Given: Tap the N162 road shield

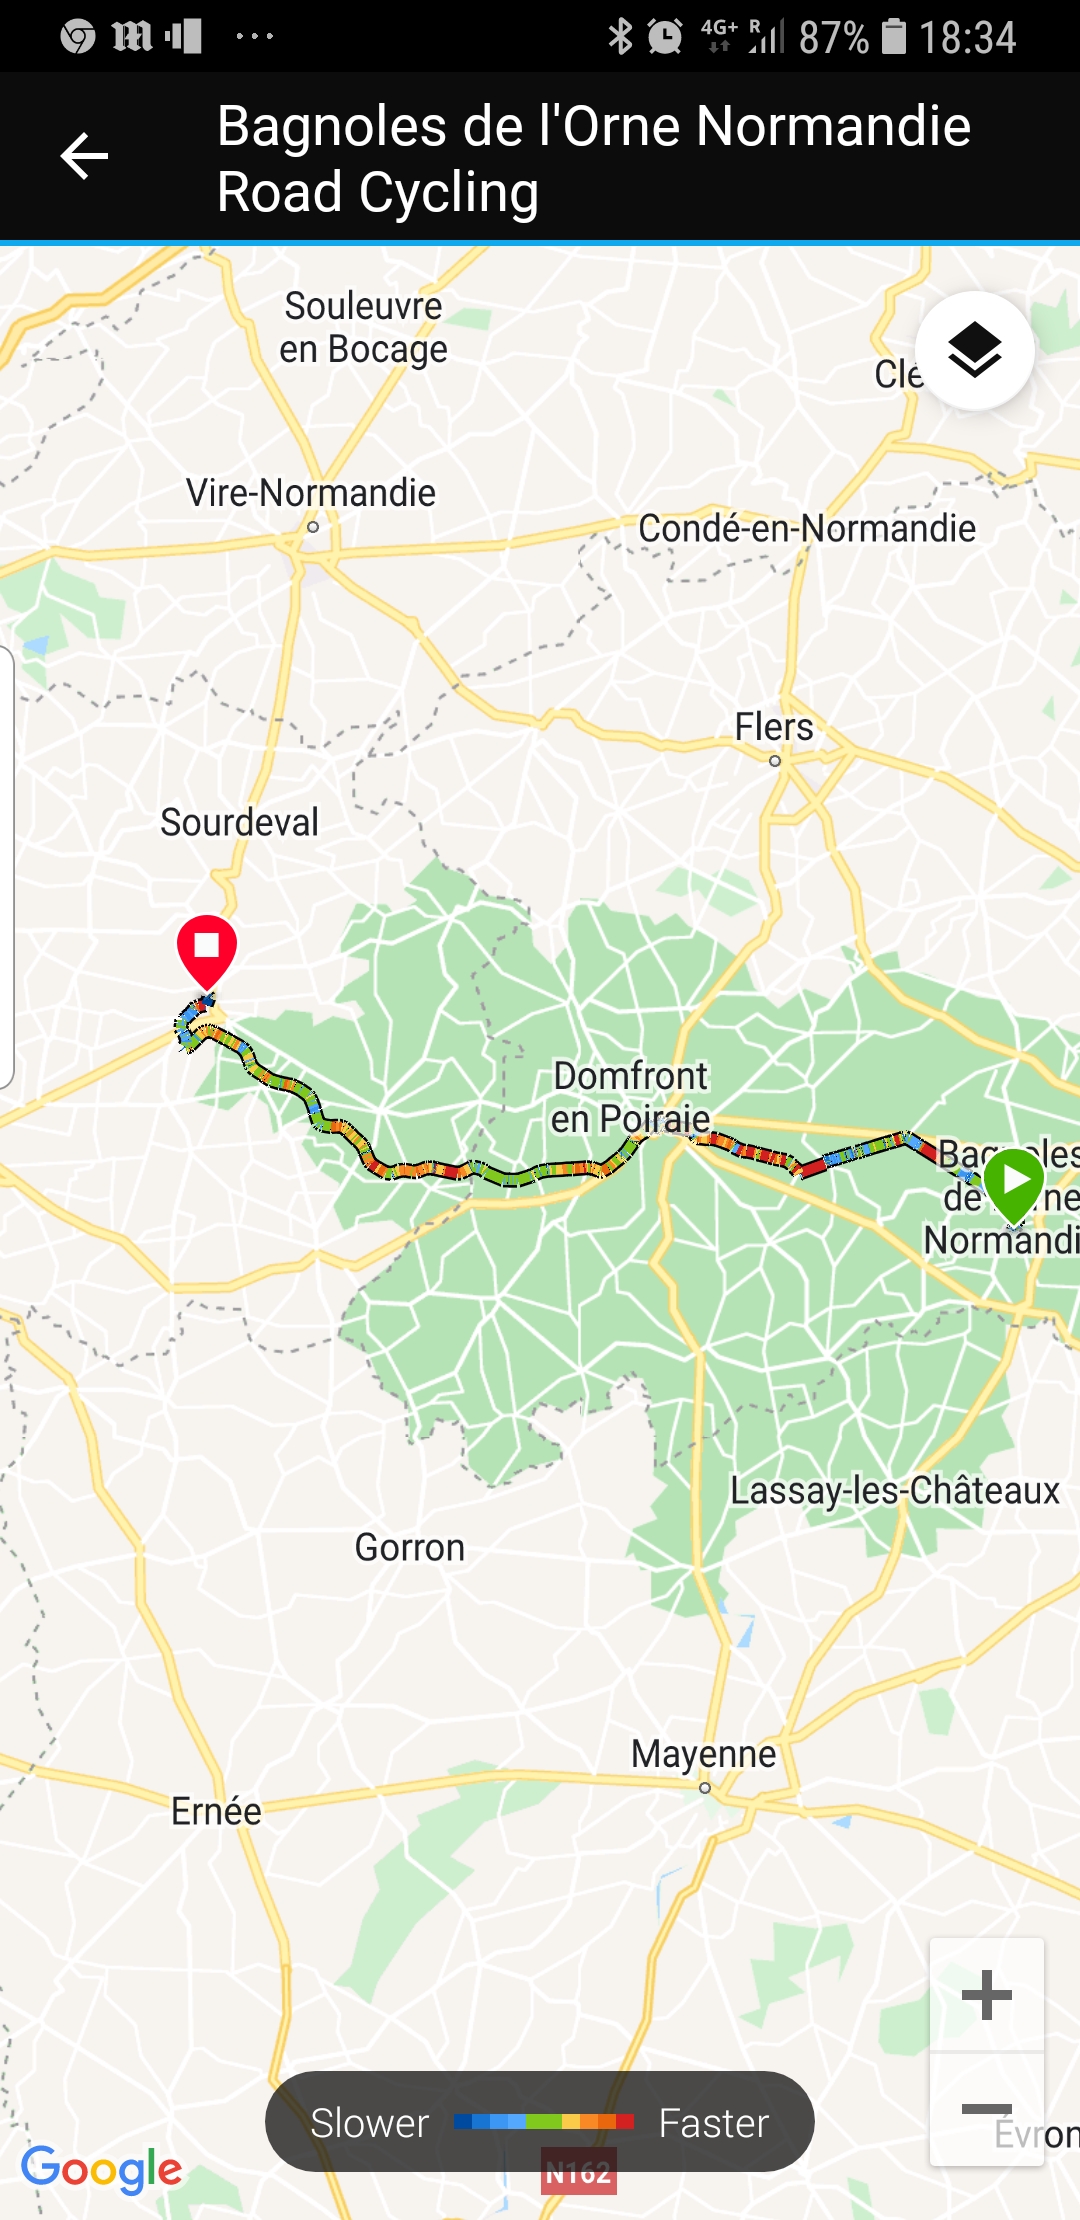Looking at the screenshot, I should pyautogui.click(x=579, y=2172).
